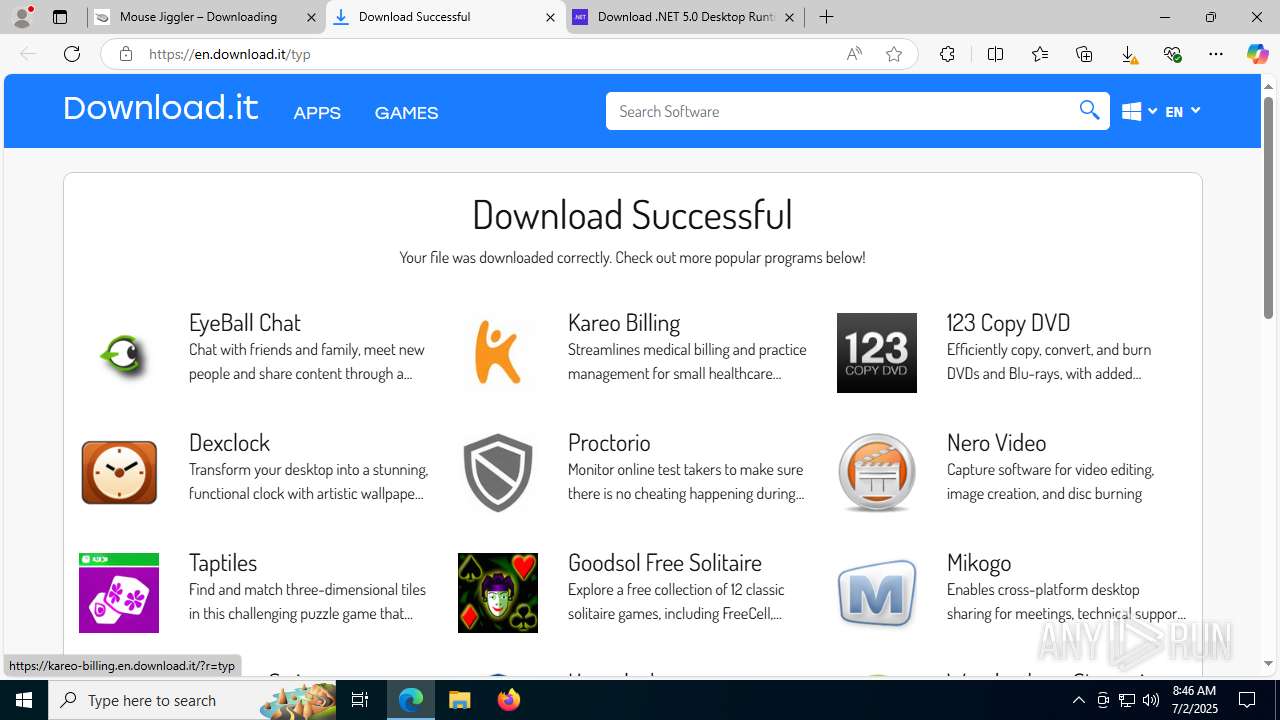Show hidden system tray icons
1280x720 pixels.
[x=1078, y=700]
